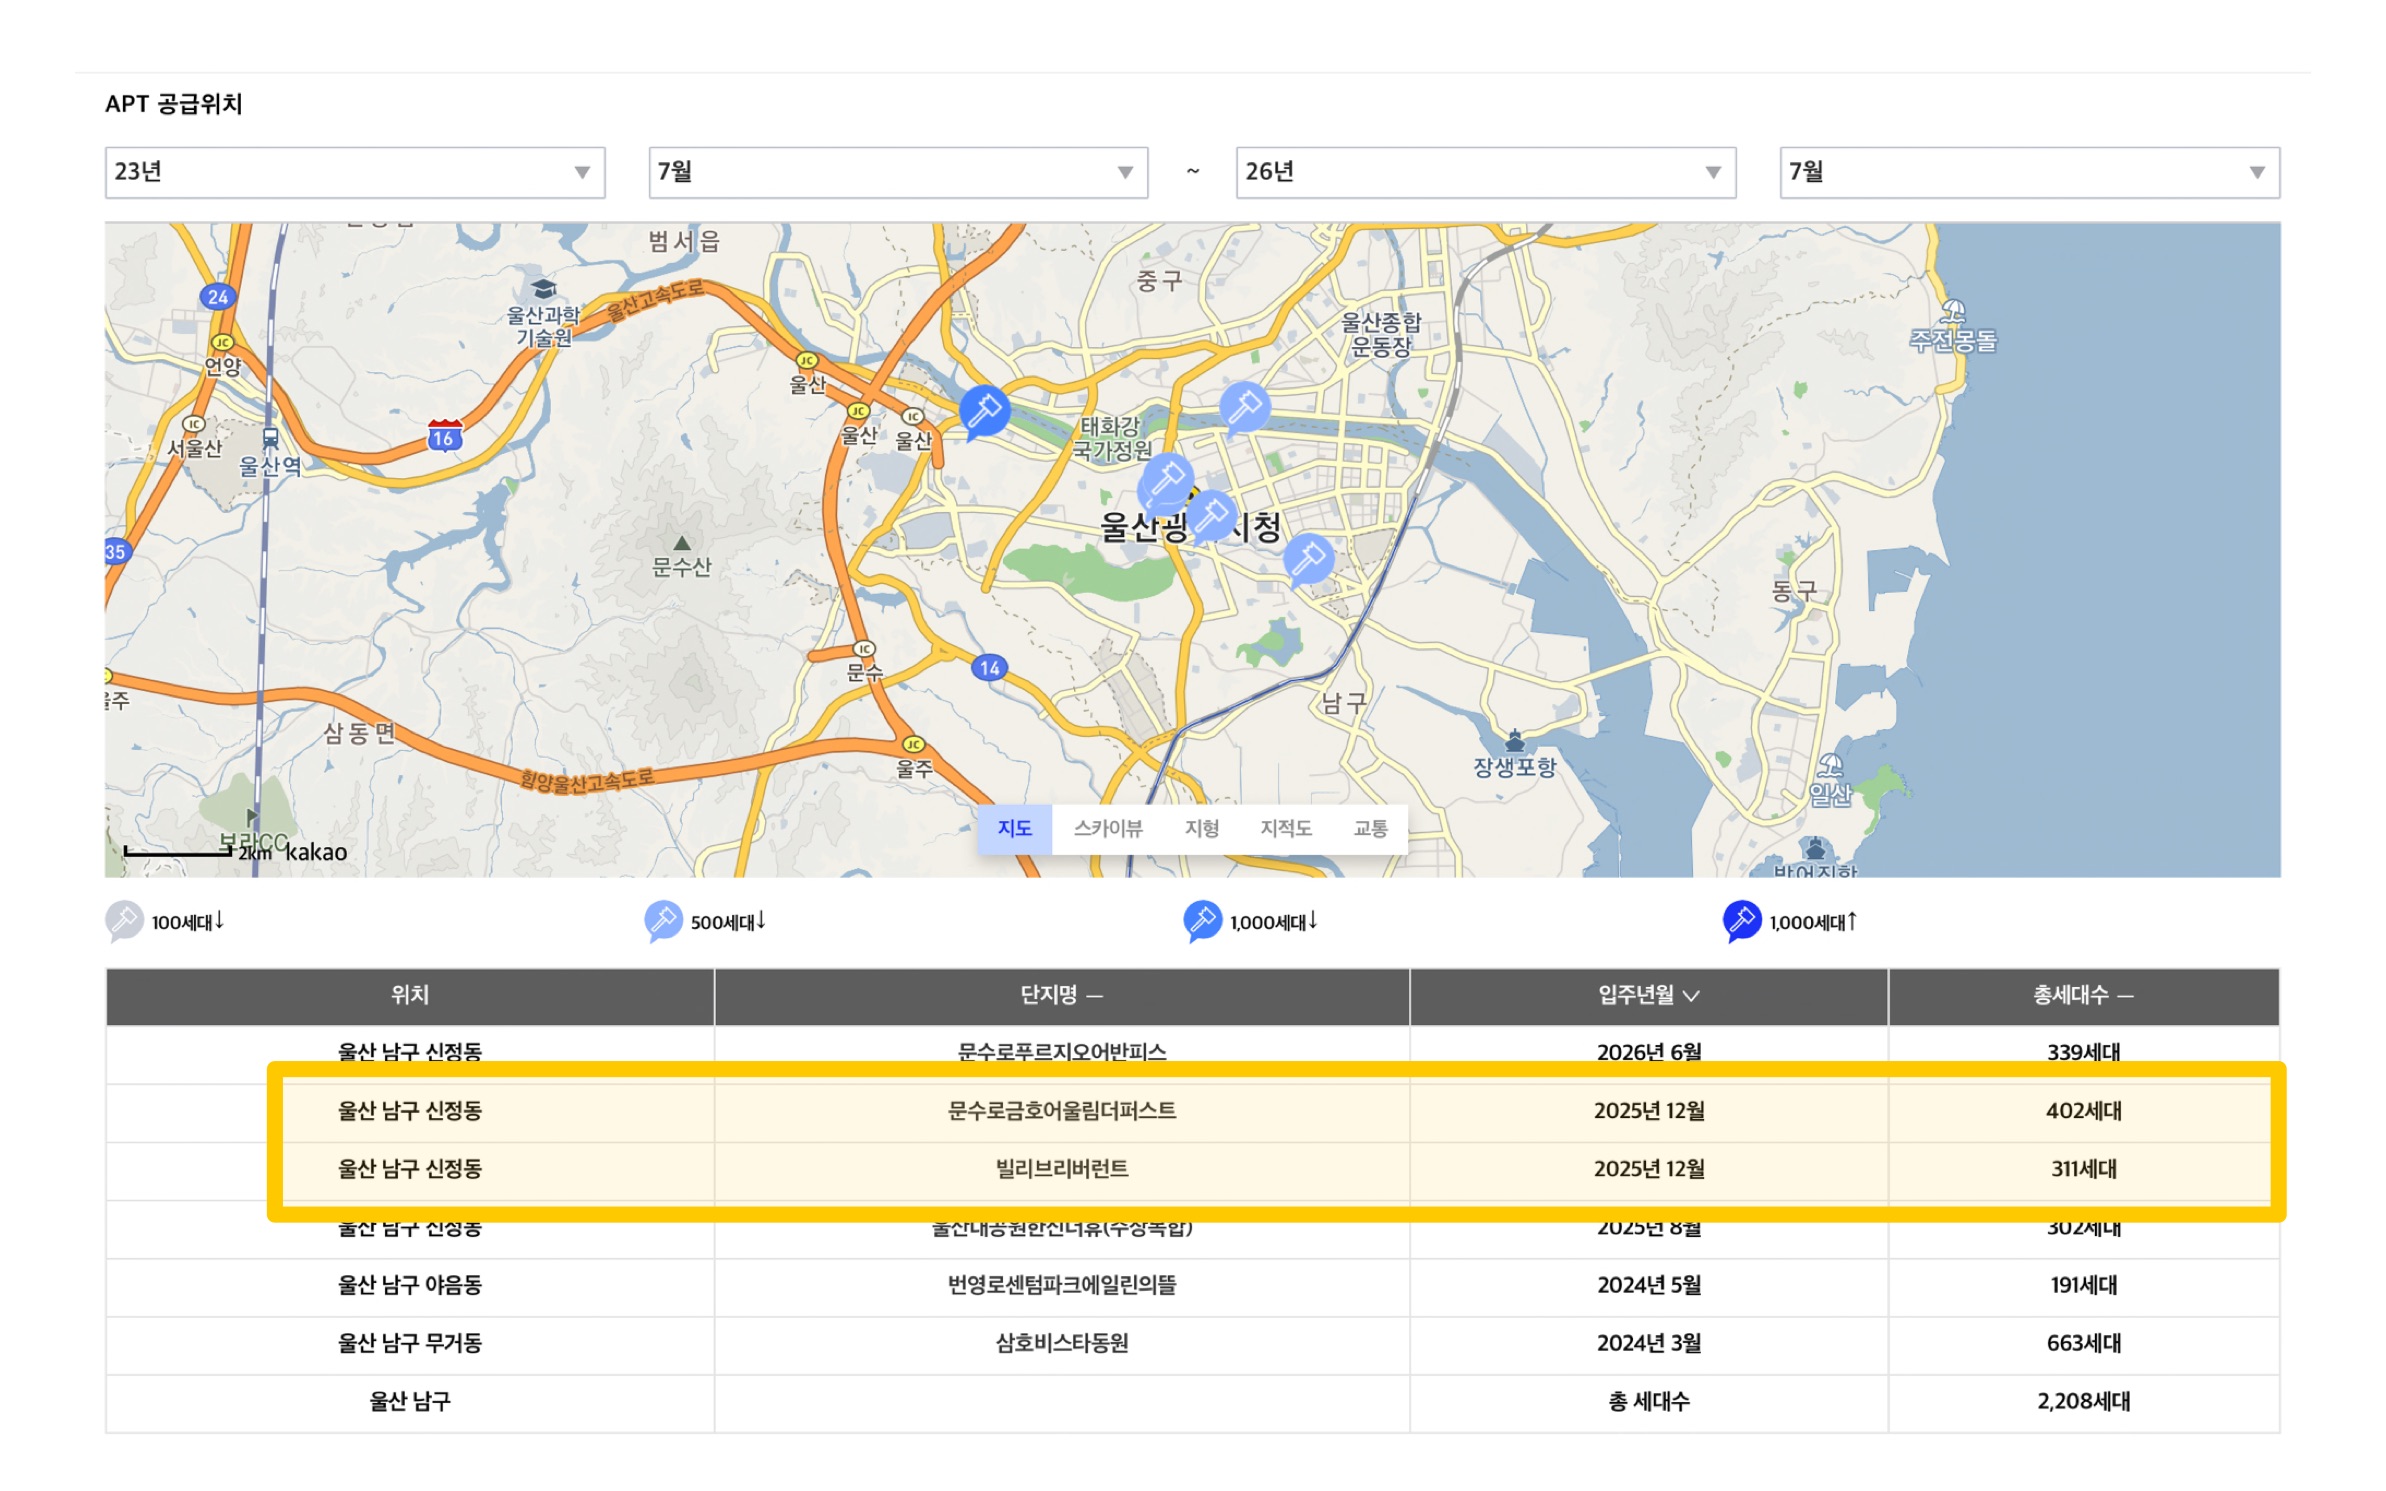Click the southeasternmost hammer marker on the map
The image size is (2386, 1491).
coord(1307,558)
